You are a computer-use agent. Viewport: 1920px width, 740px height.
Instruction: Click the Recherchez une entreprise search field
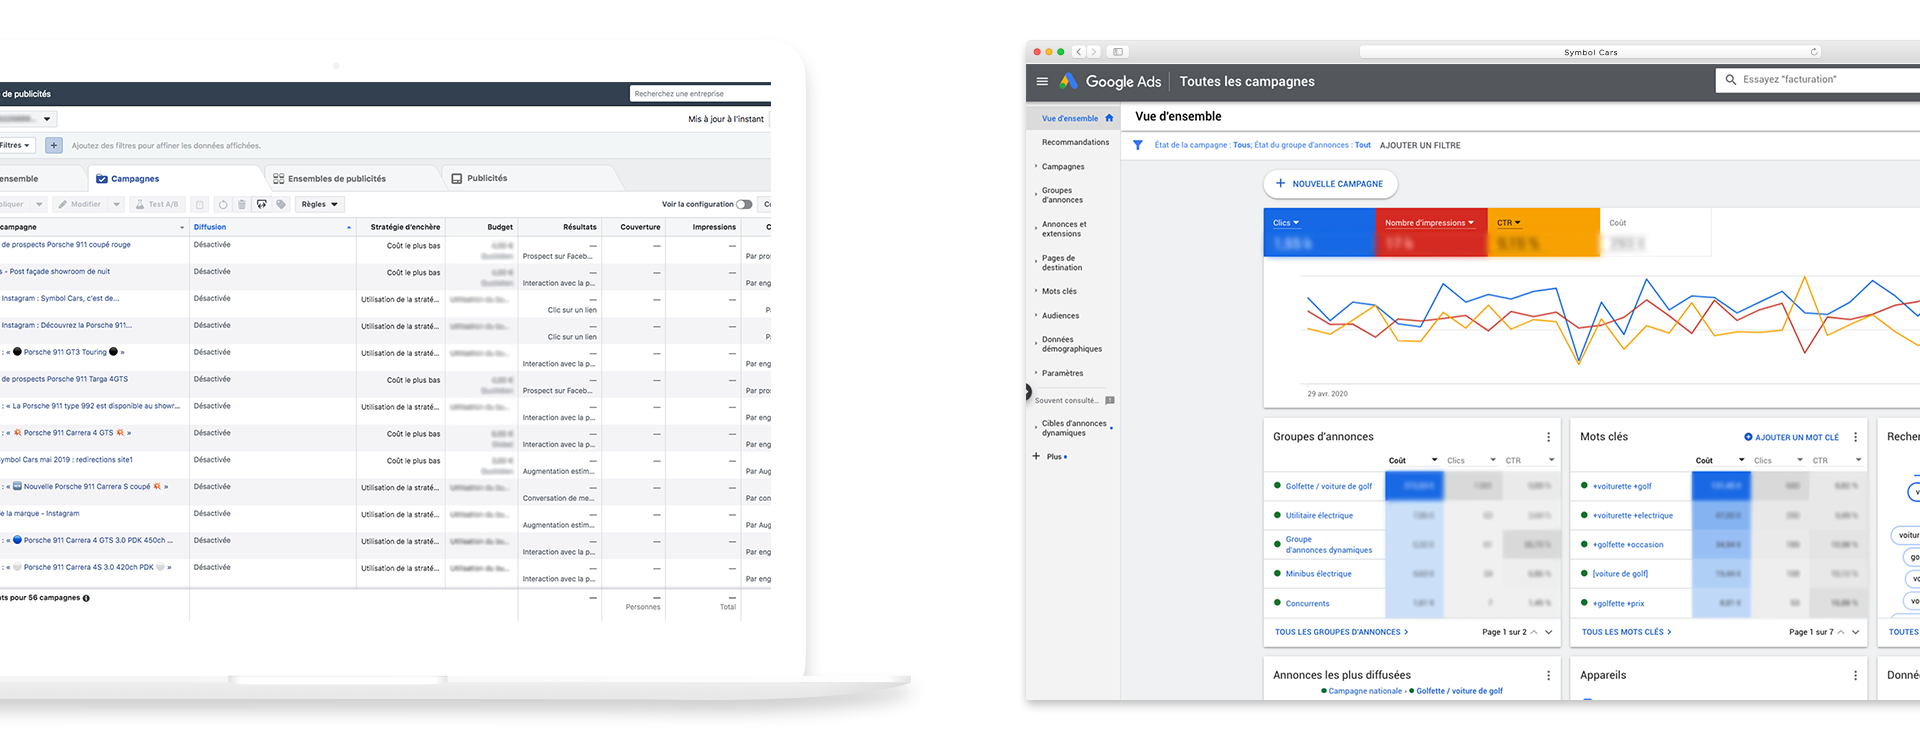point(700,94)
